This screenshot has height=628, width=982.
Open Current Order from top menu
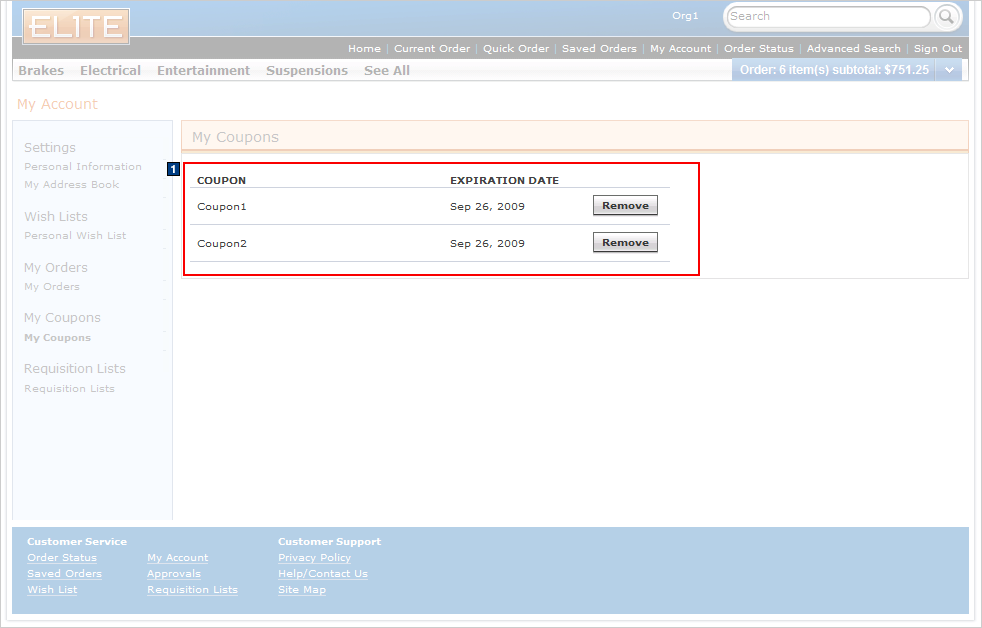point(432,48)
